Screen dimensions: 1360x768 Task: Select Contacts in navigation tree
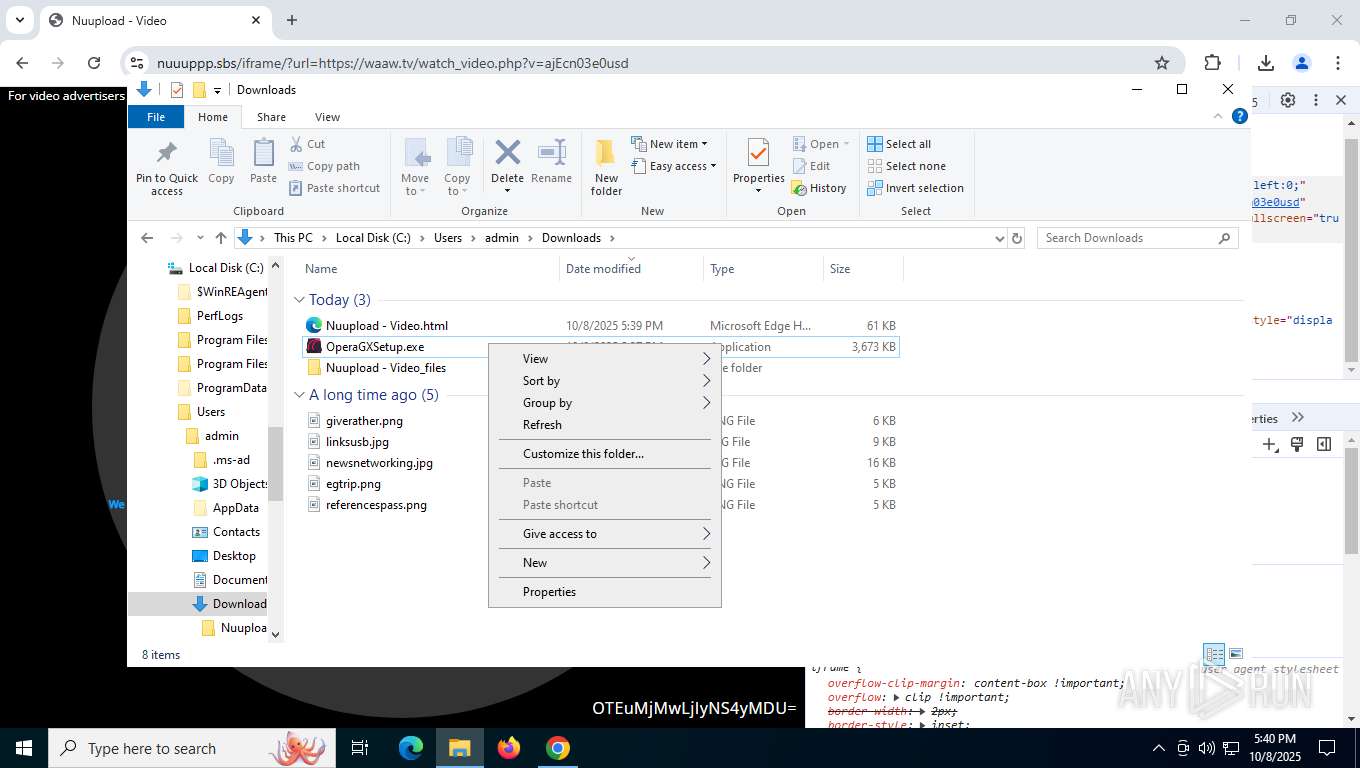click(236, 532)
